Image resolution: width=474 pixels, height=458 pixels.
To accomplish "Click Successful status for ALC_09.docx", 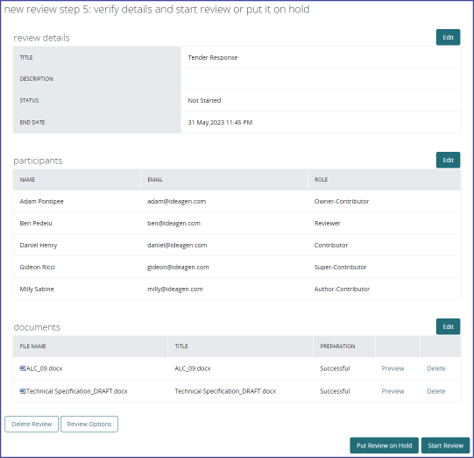I will click(335, 368).
